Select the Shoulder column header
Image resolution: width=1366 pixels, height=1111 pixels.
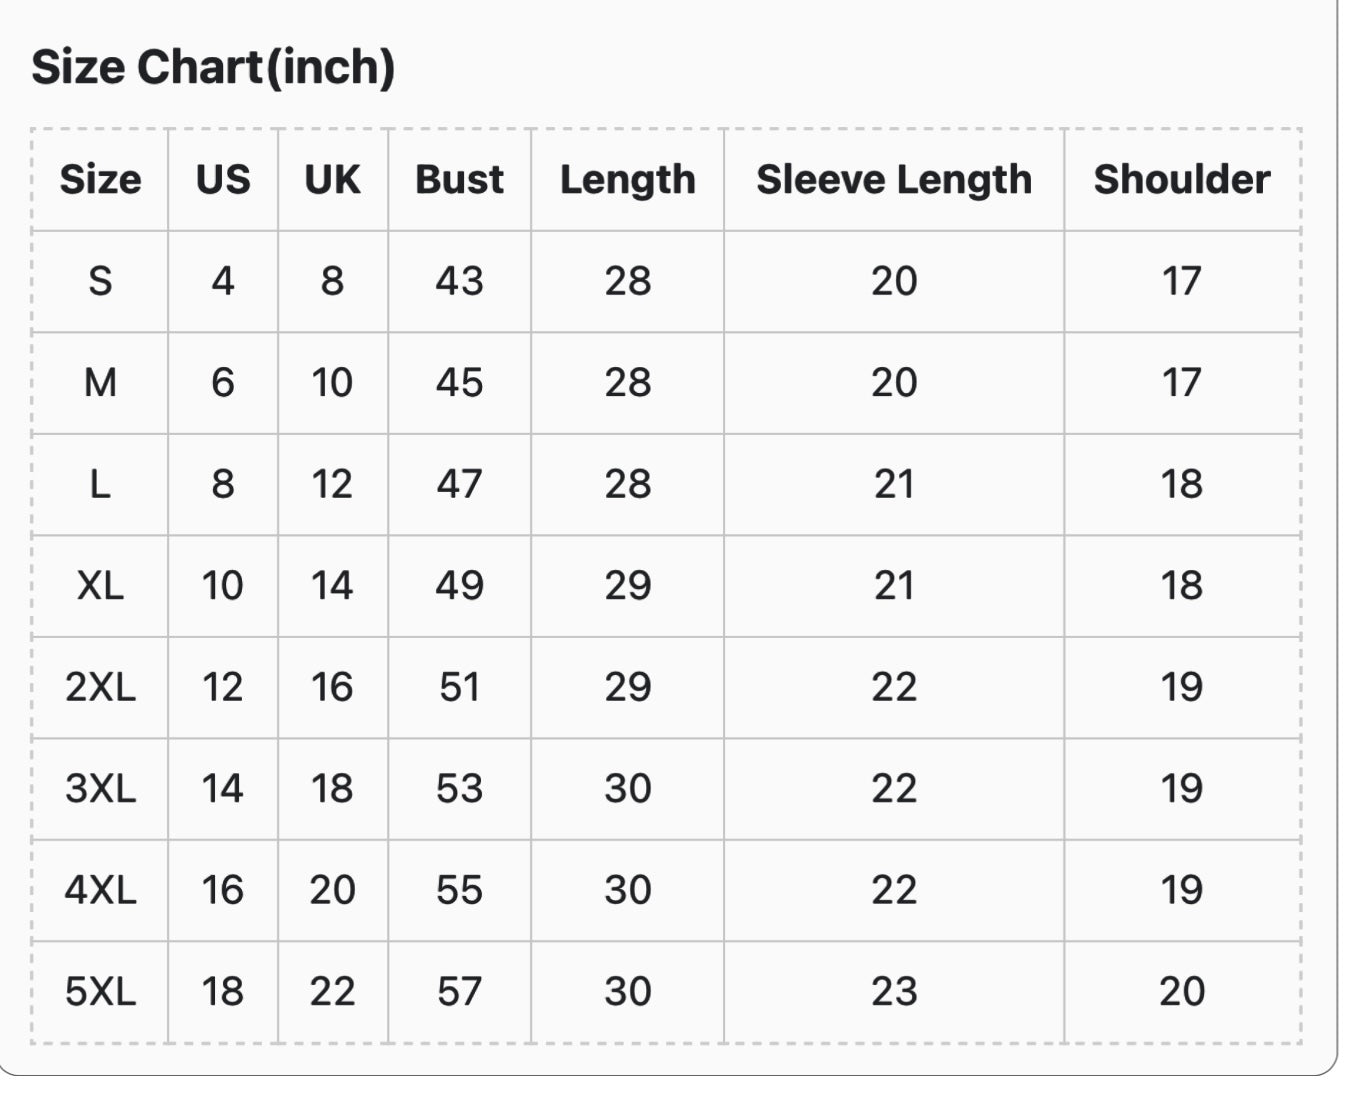[x=1182, y=180]
